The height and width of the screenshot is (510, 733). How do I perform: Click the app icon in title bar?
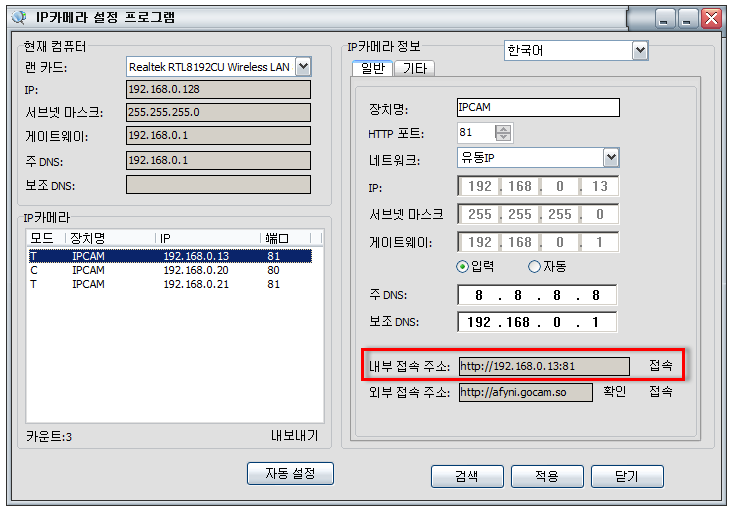[x=19, y=17]
